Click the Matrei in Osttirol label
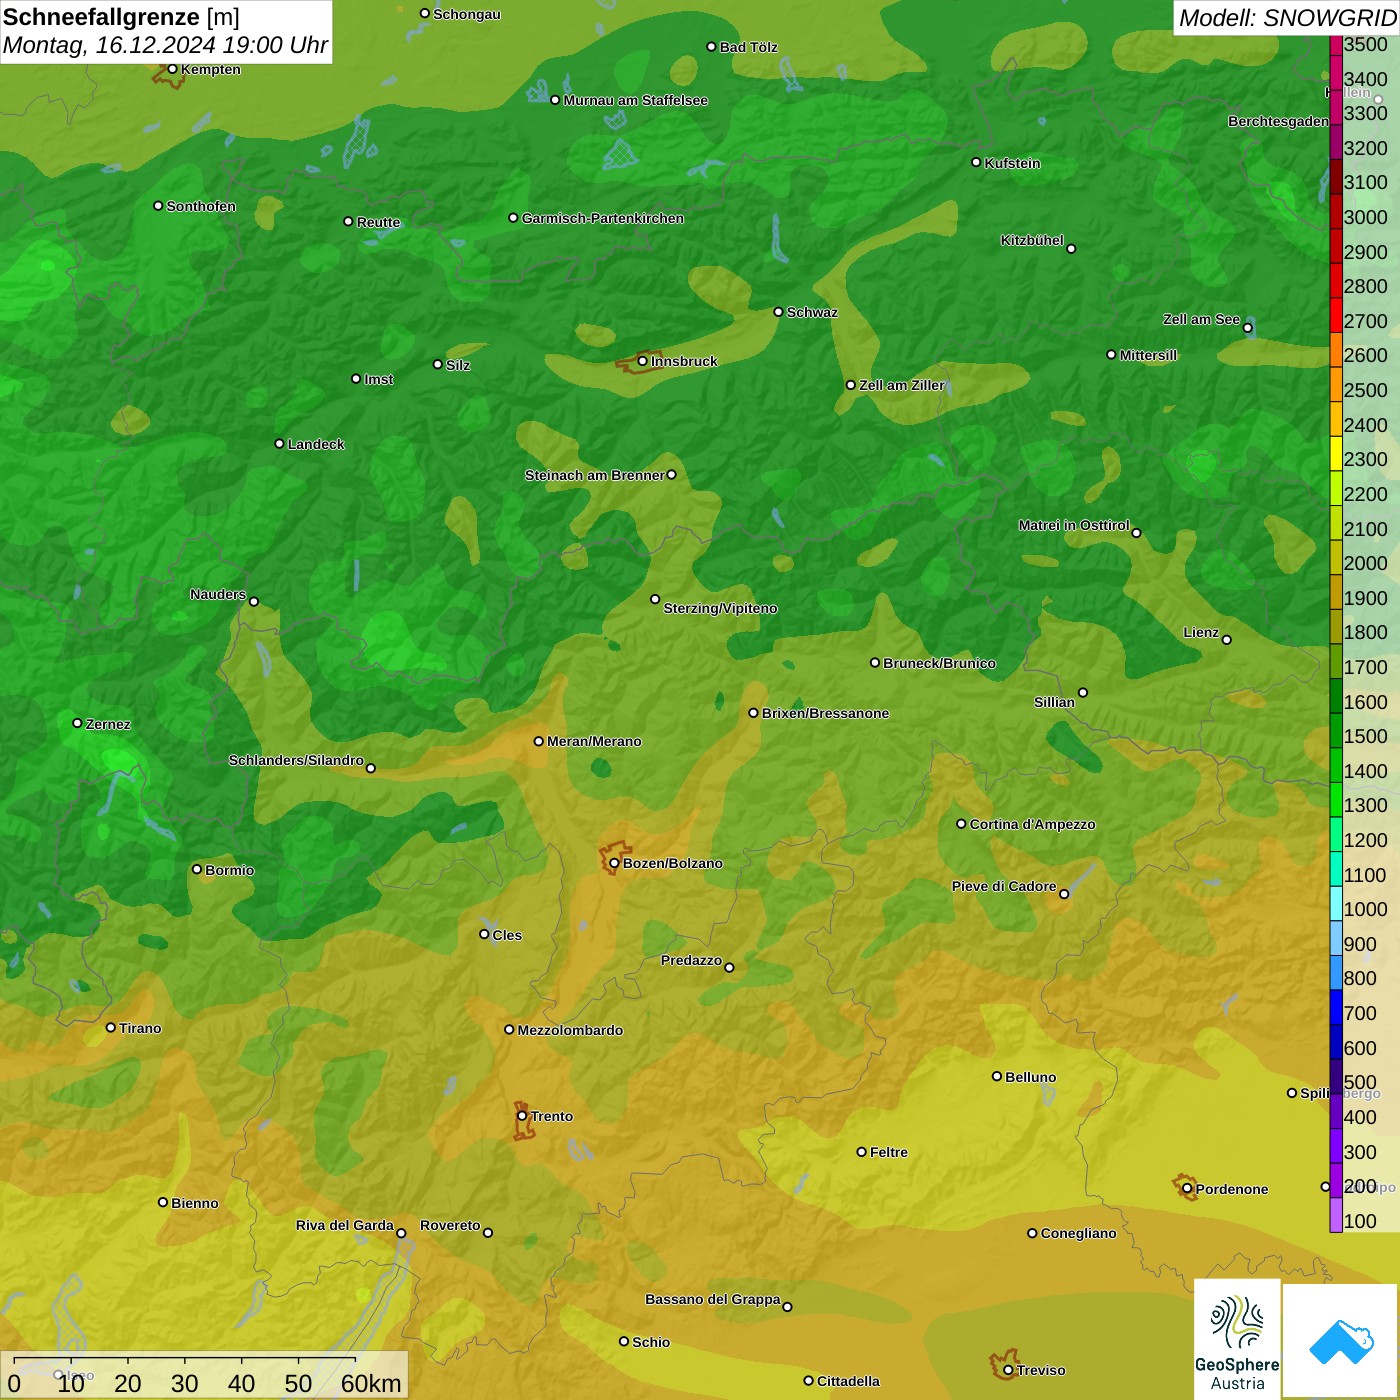Screen dimensions: 1400x1400 coord(1074,525)
